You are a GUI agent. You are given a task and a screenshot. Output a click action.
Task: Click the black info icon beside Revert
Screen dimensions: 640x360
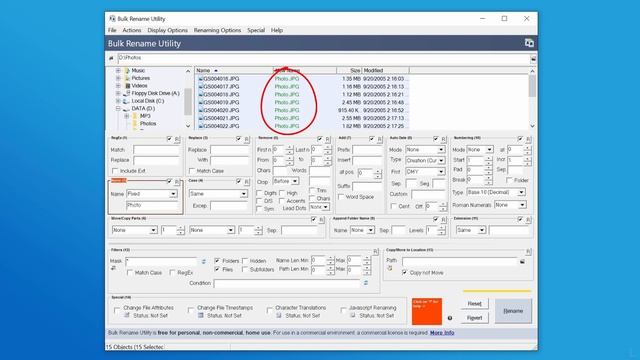click(450, 318)
